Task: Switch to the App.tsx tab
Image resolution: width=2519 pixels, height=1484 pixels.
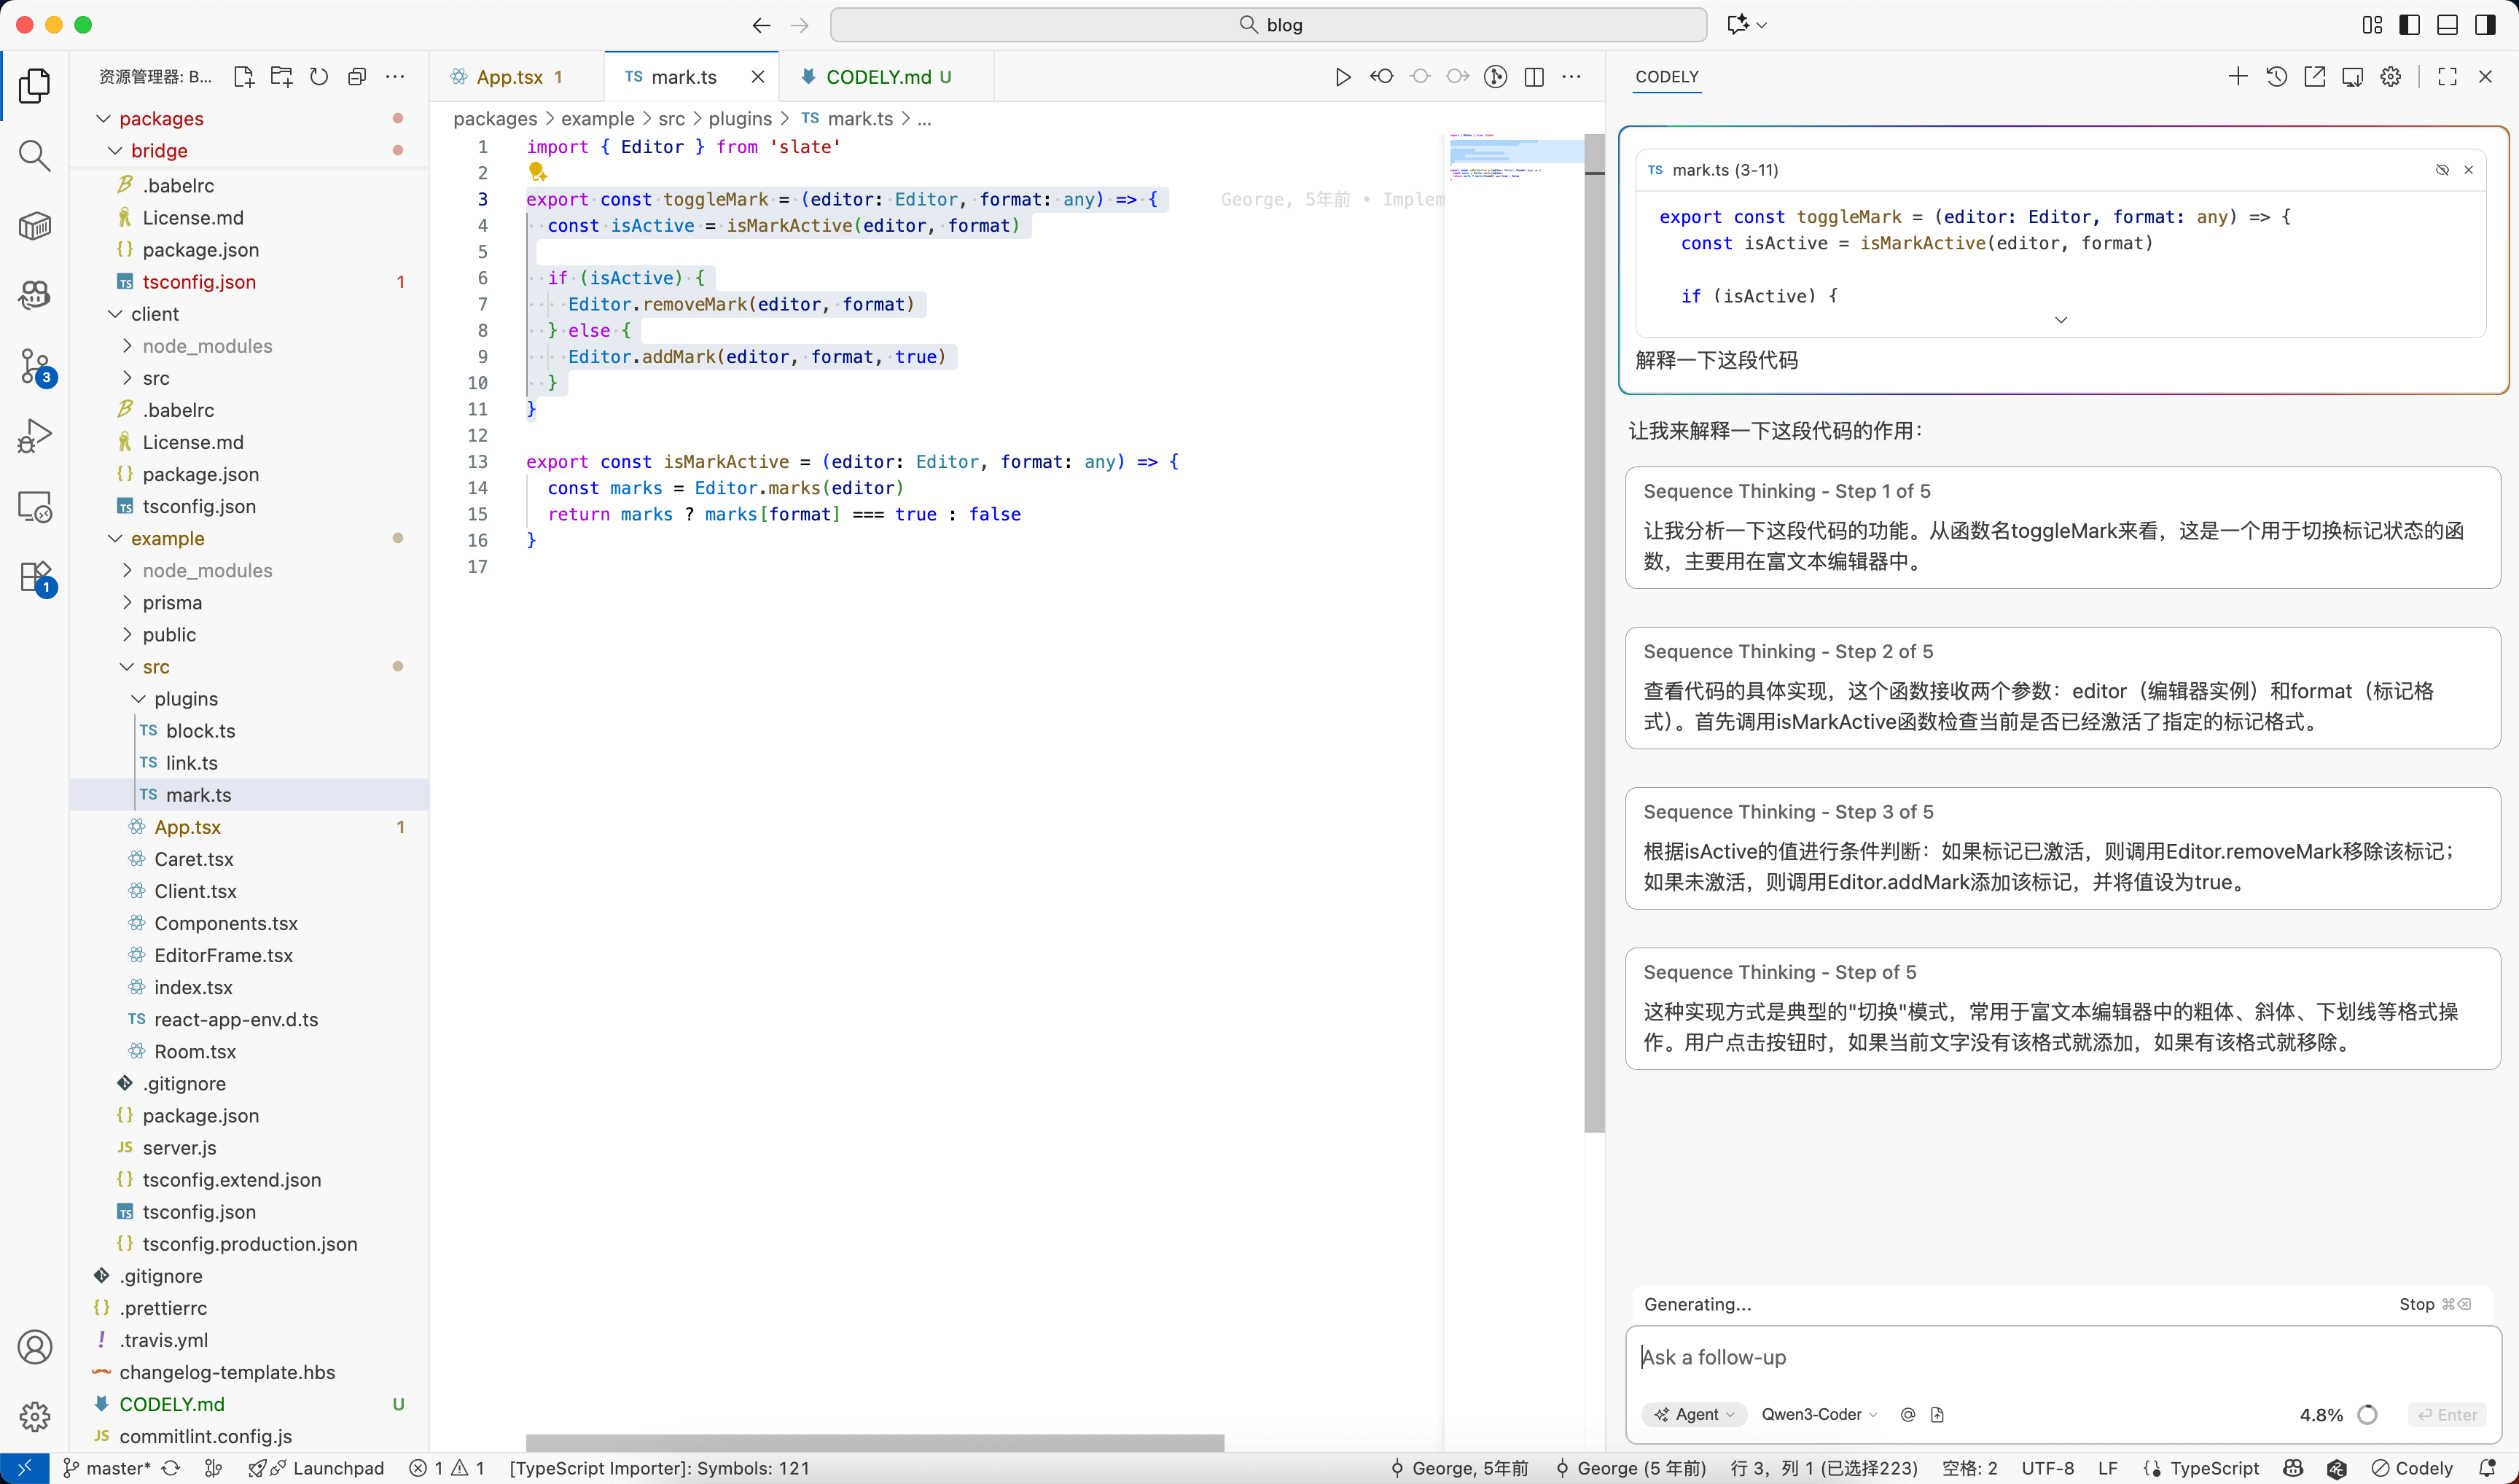Action: click(509, 77)
